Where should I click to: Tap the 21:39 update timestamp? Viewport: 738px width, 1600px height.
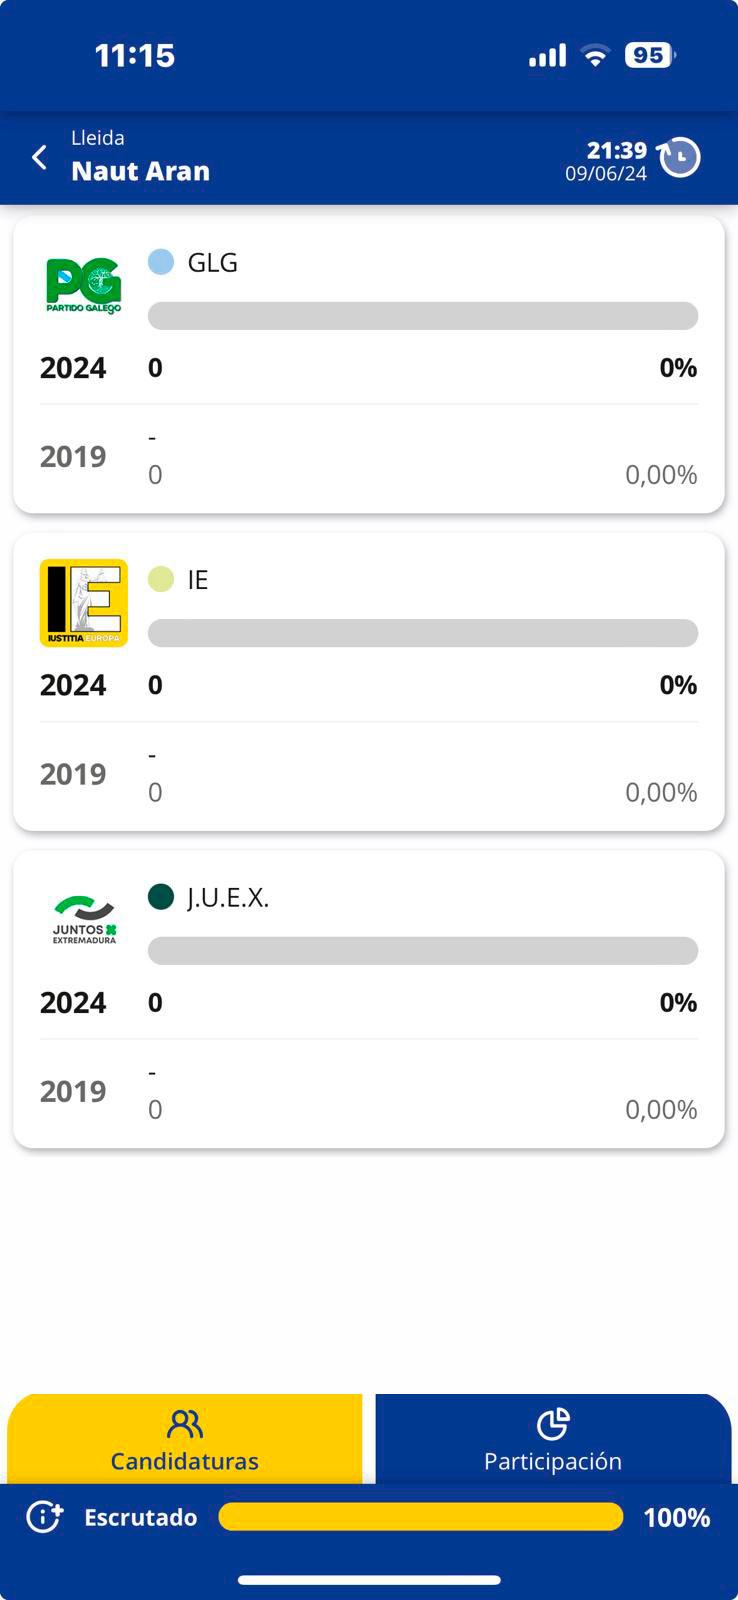[x=616, y=151]
